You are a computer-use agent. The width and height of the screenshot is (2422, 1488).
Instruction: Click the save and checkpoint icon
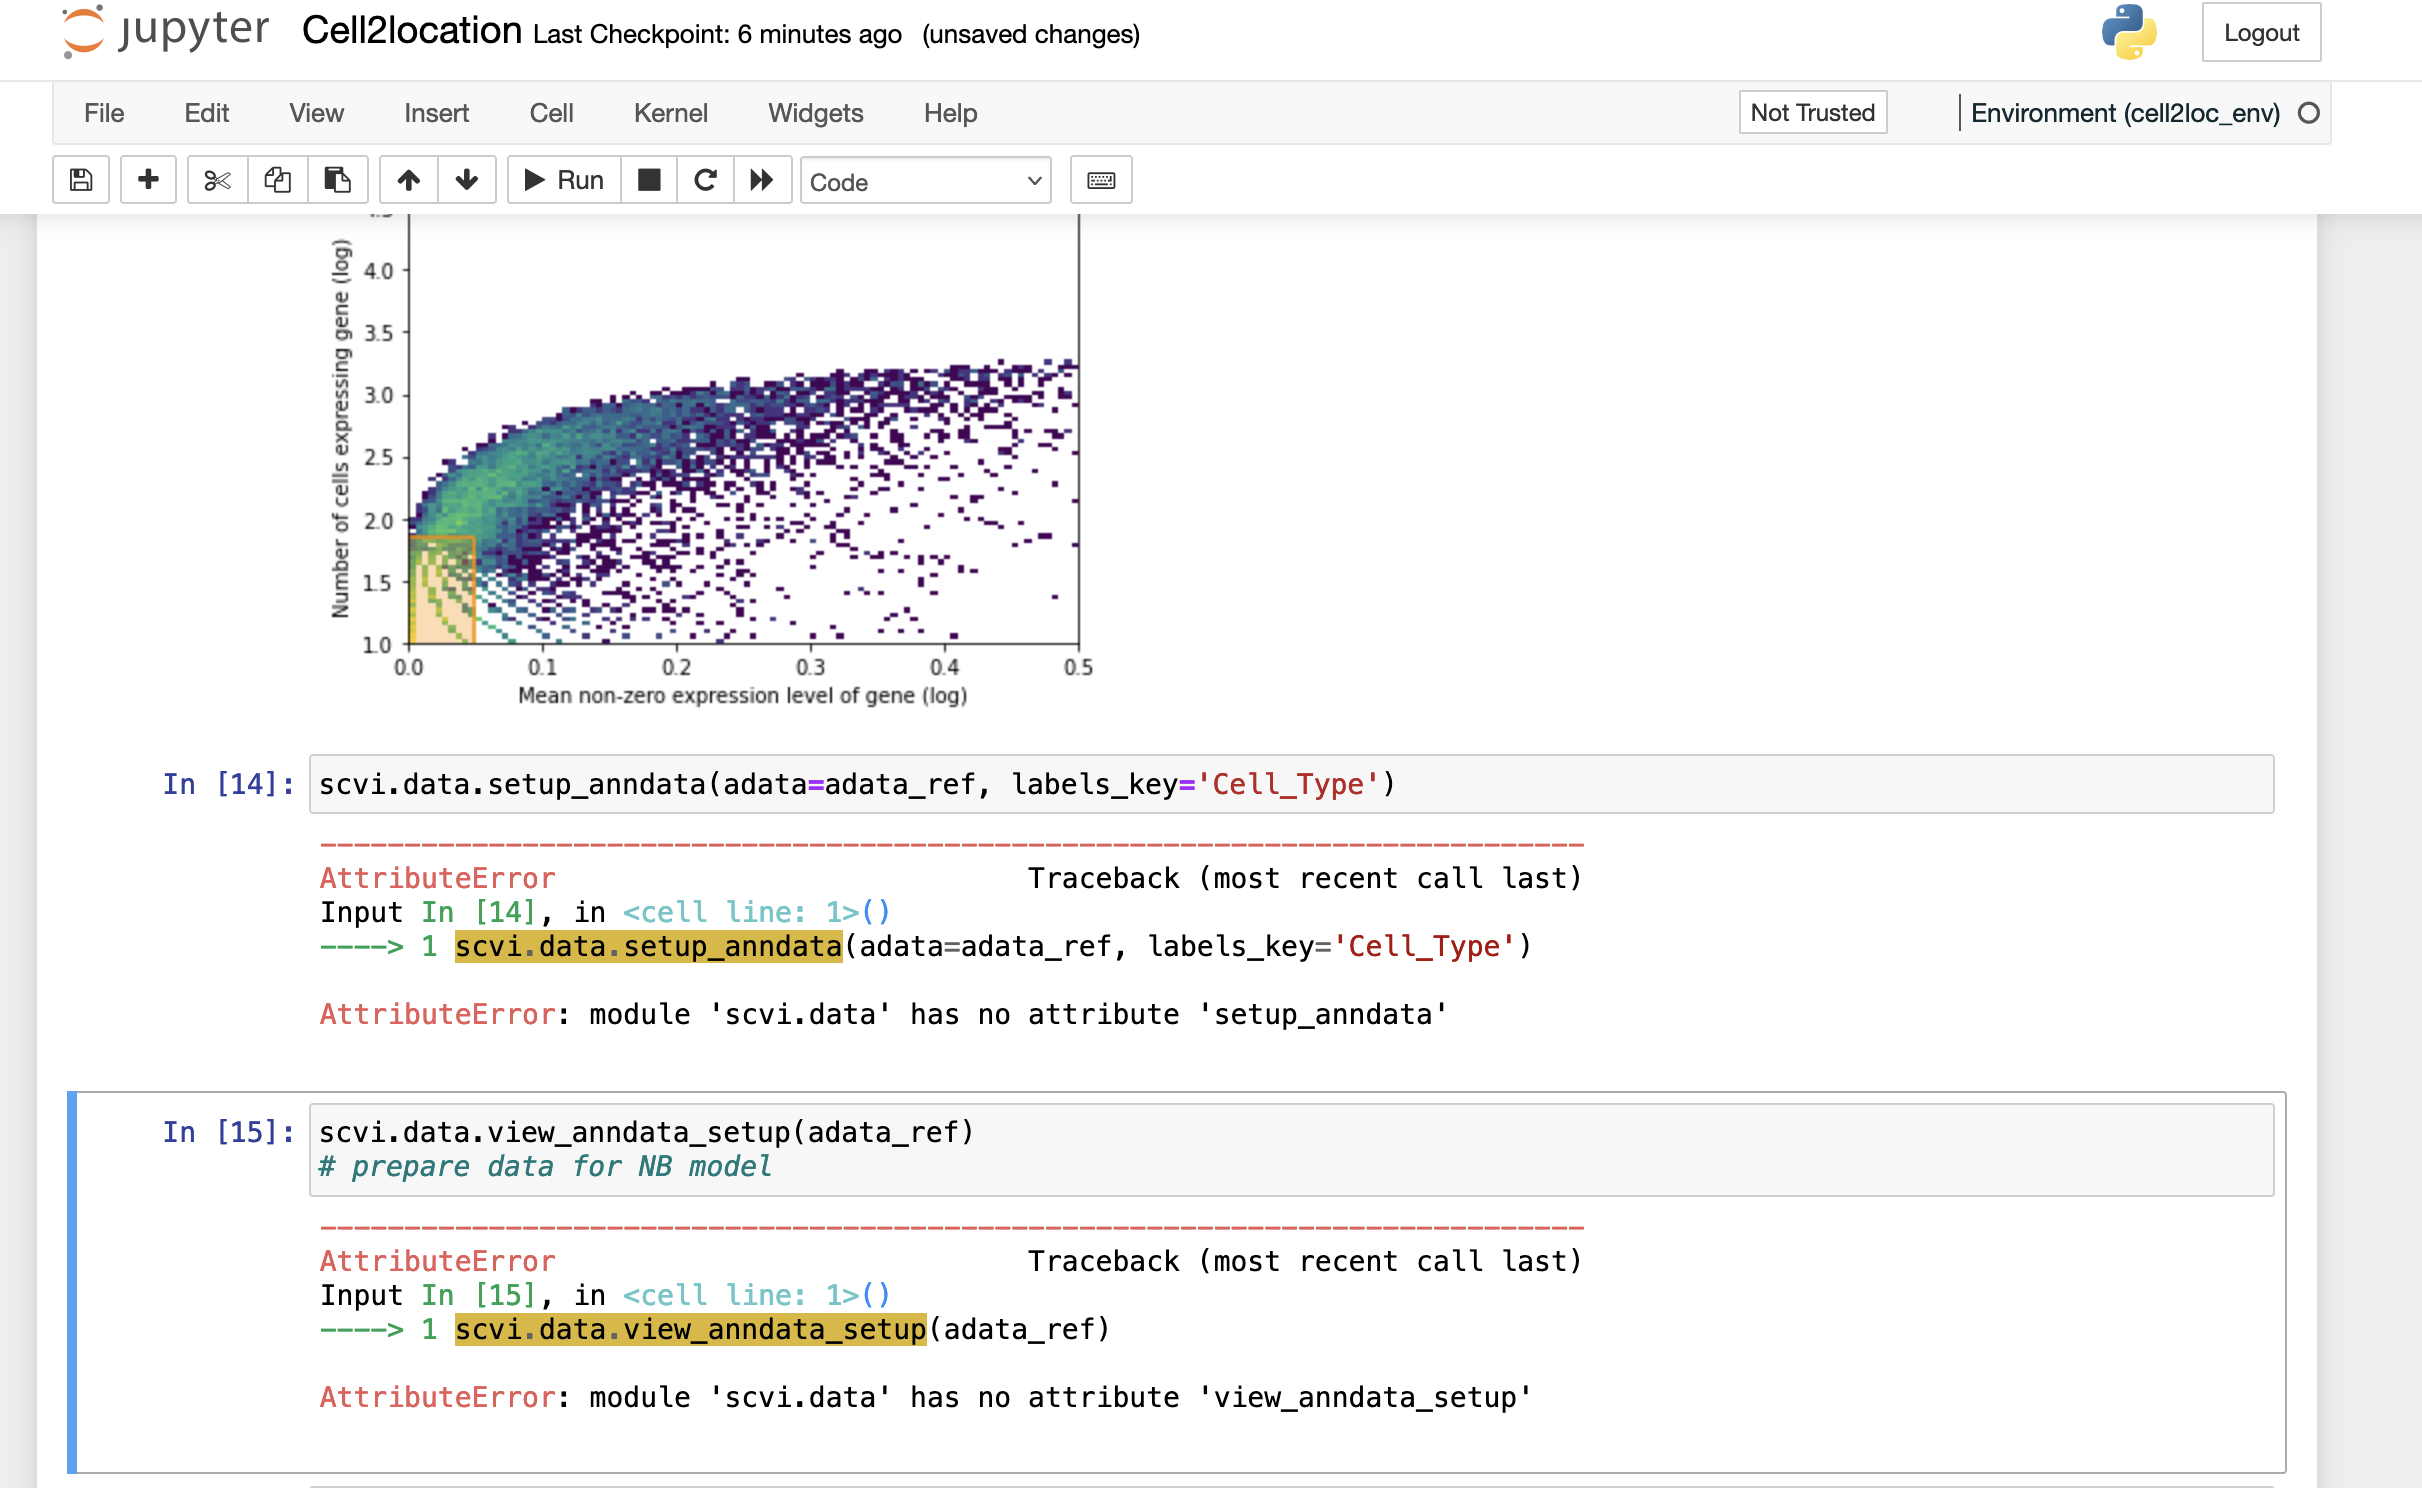(81, 180)
